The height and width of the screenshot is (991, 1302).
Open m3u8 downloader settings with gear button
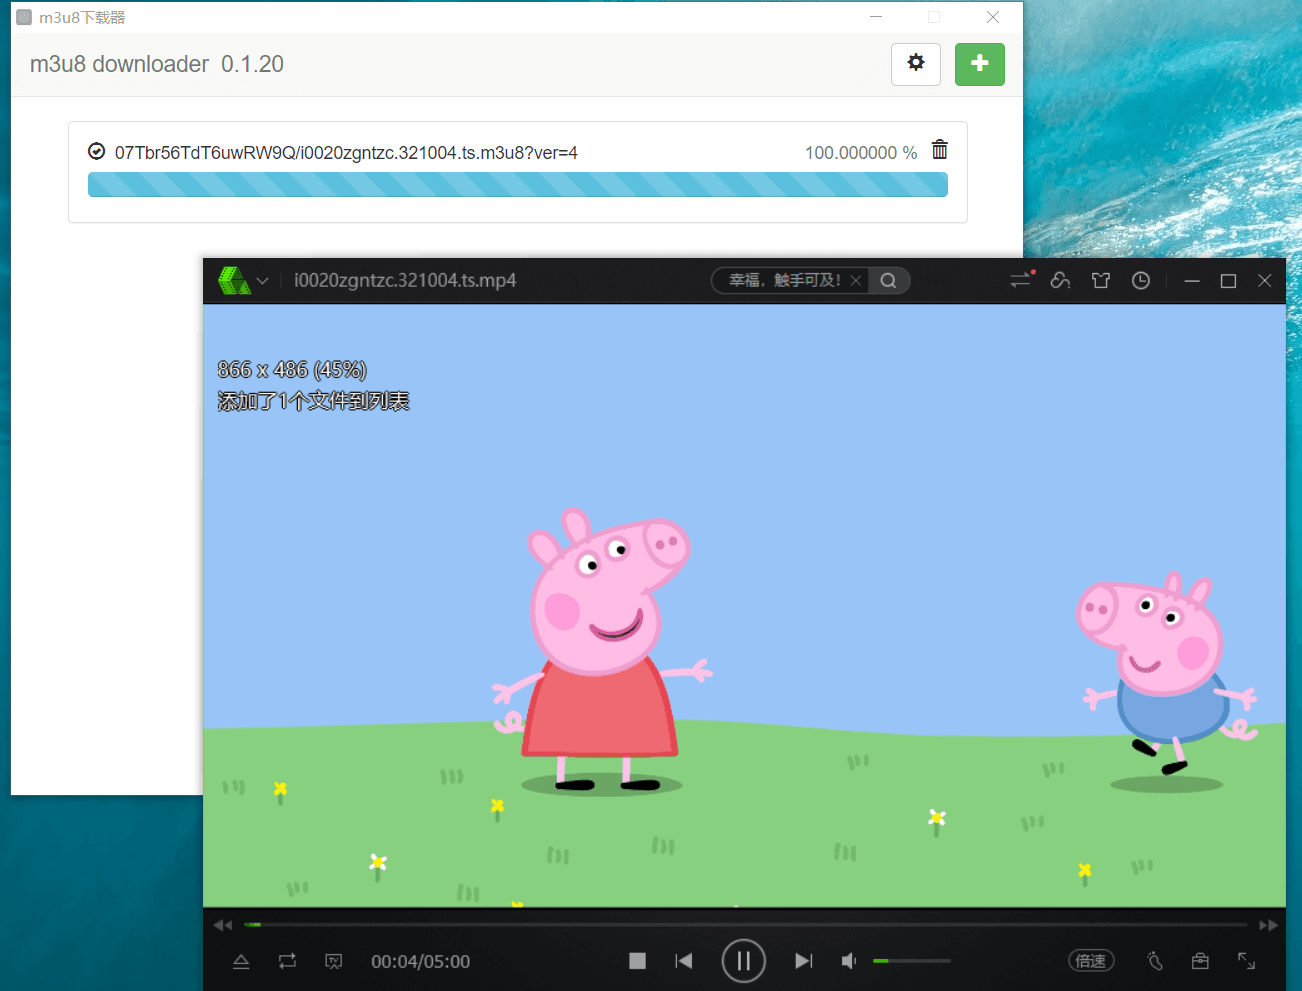(916, 63)
